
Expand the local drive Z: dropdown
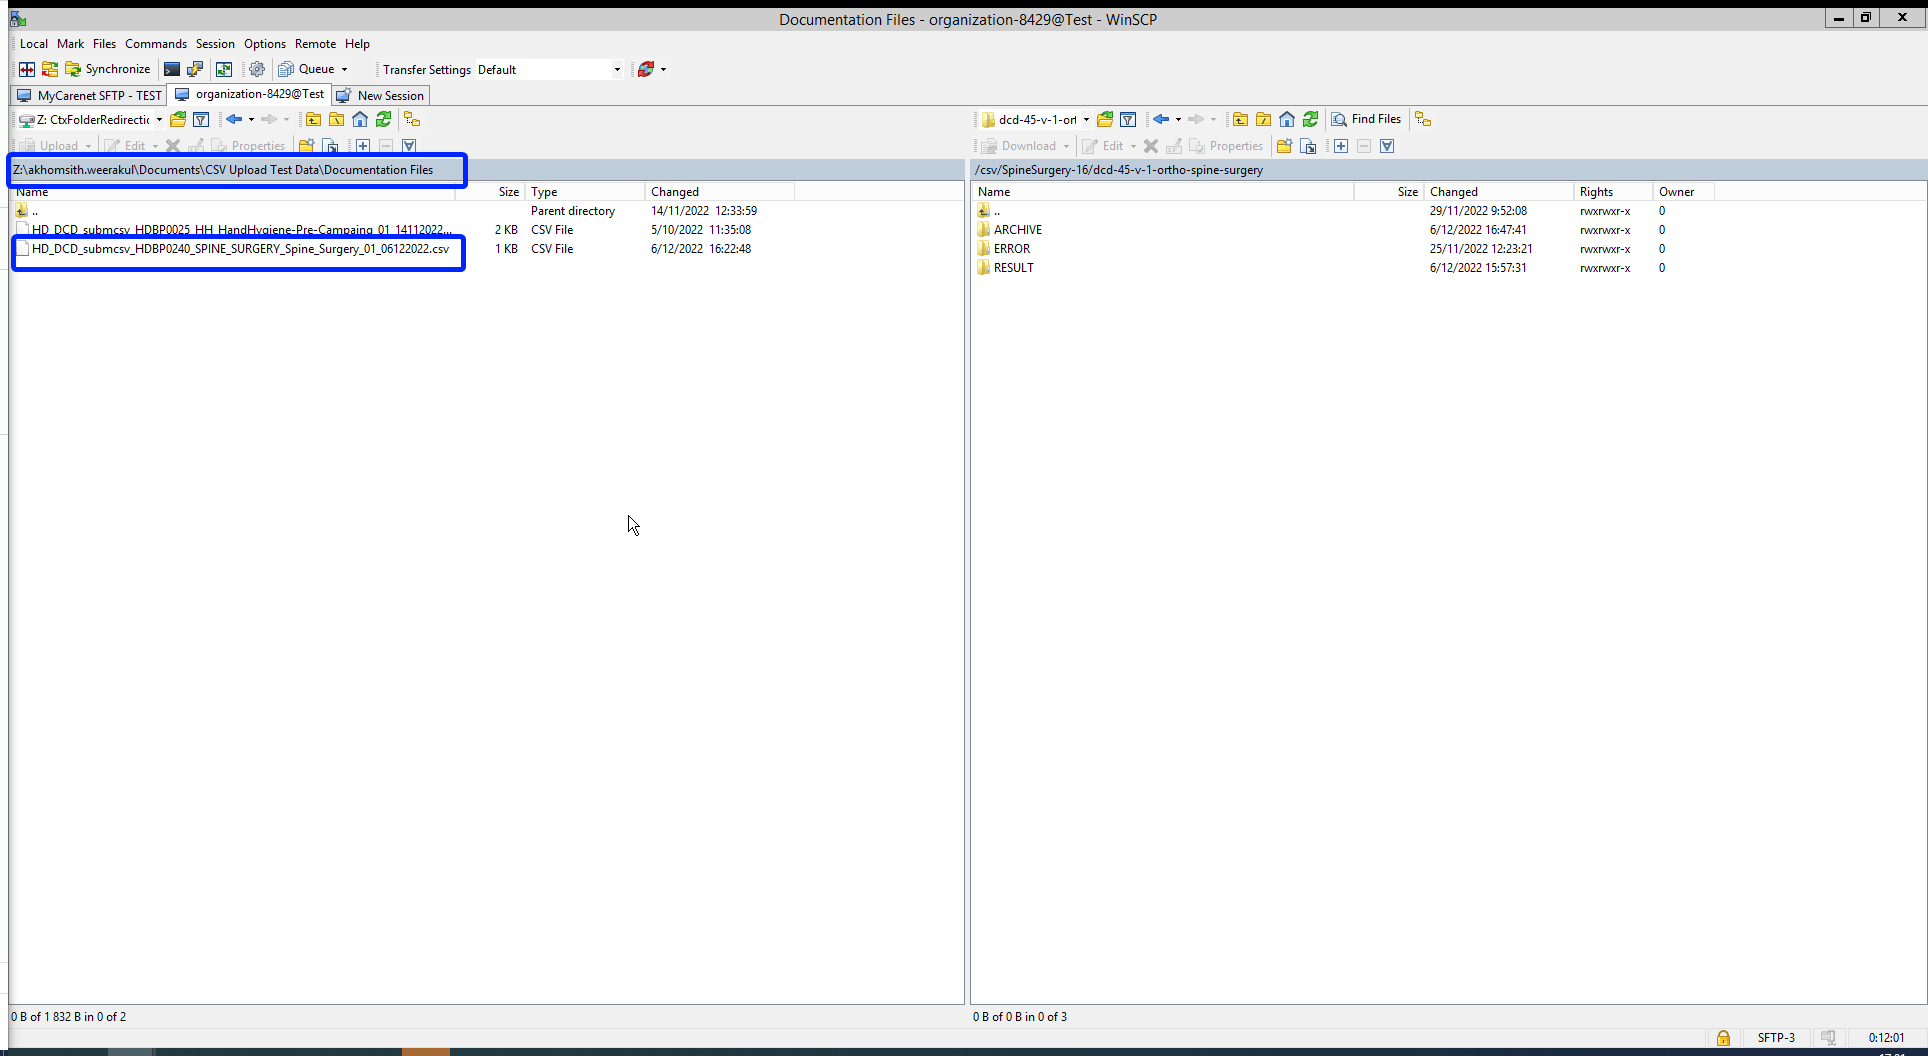[159, 120]
